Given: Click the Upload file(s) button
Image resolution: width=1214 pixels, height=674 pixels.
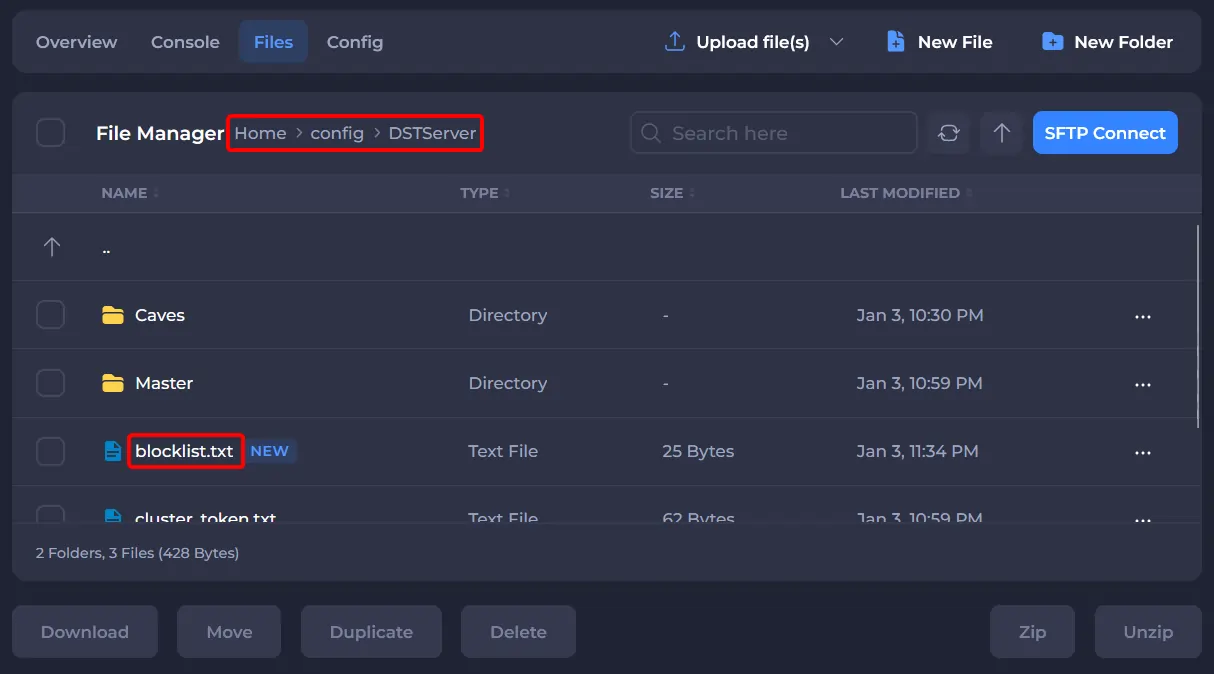Looking at the screenshot, I should point(752,42).
